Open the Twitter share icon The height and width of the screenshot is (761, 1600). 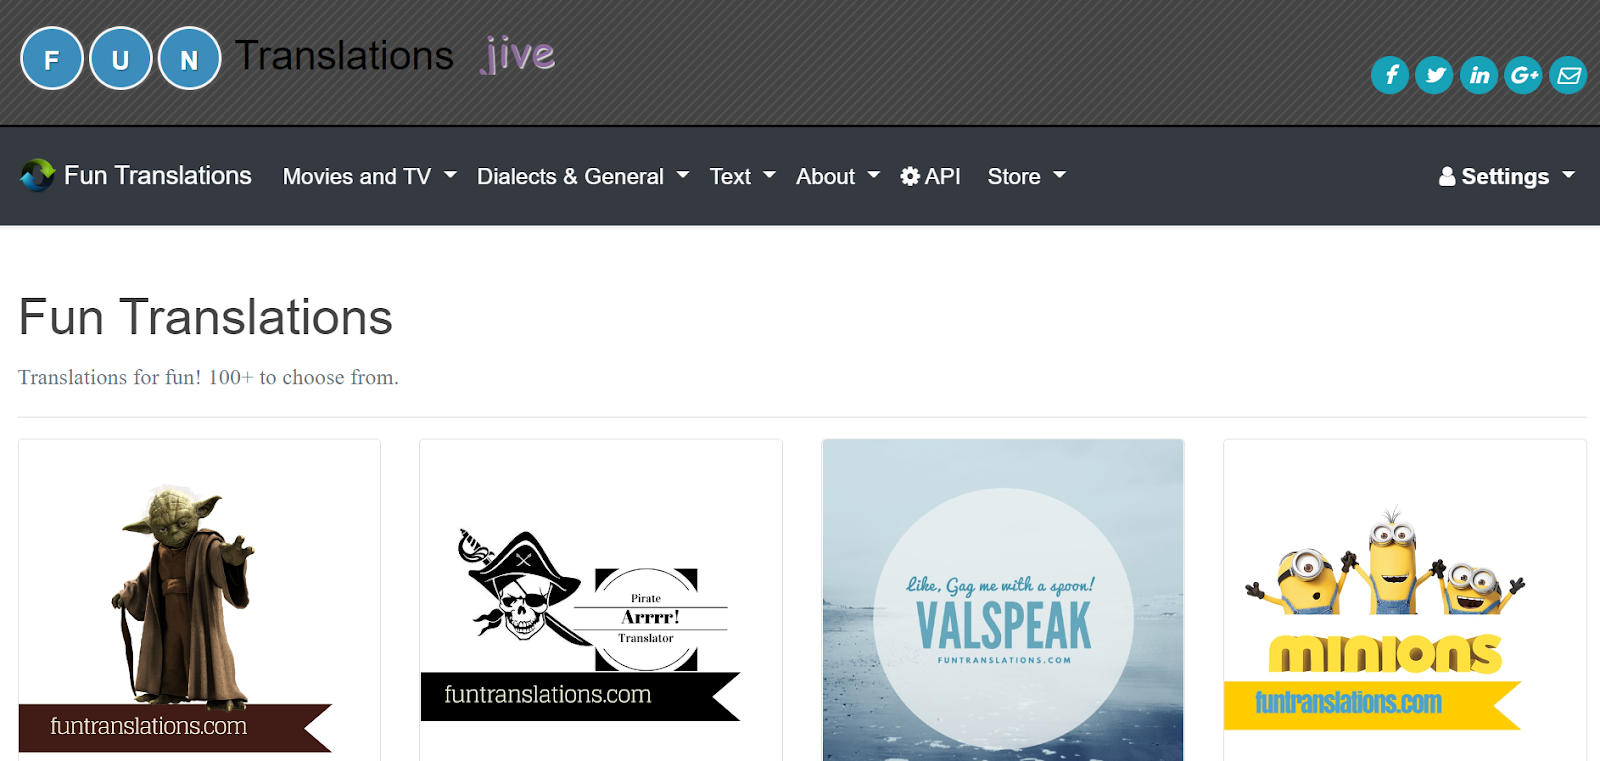pyautogui.click(x=1435, y=75)
